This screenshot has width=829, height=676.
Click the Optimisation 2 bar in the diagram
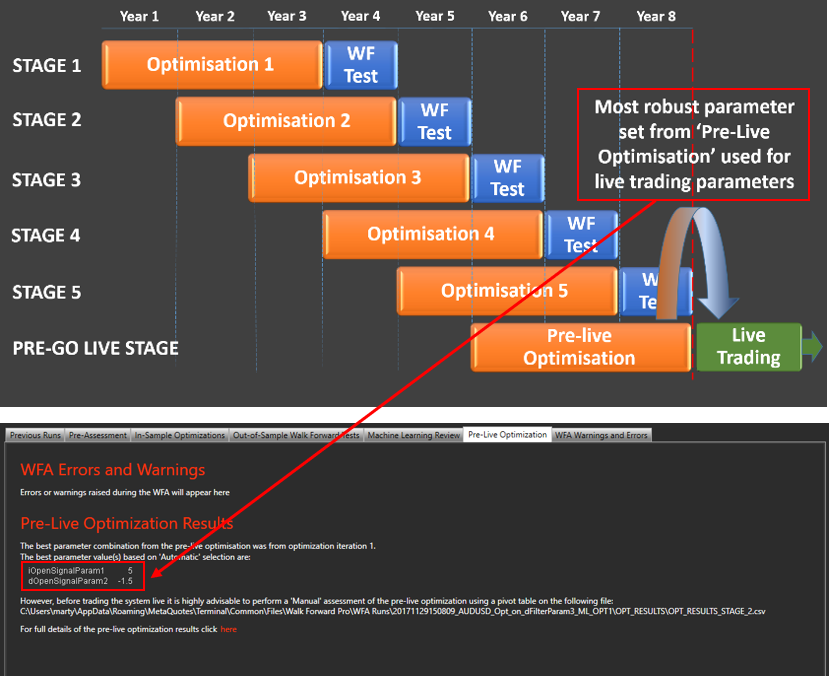pos(286,121)
